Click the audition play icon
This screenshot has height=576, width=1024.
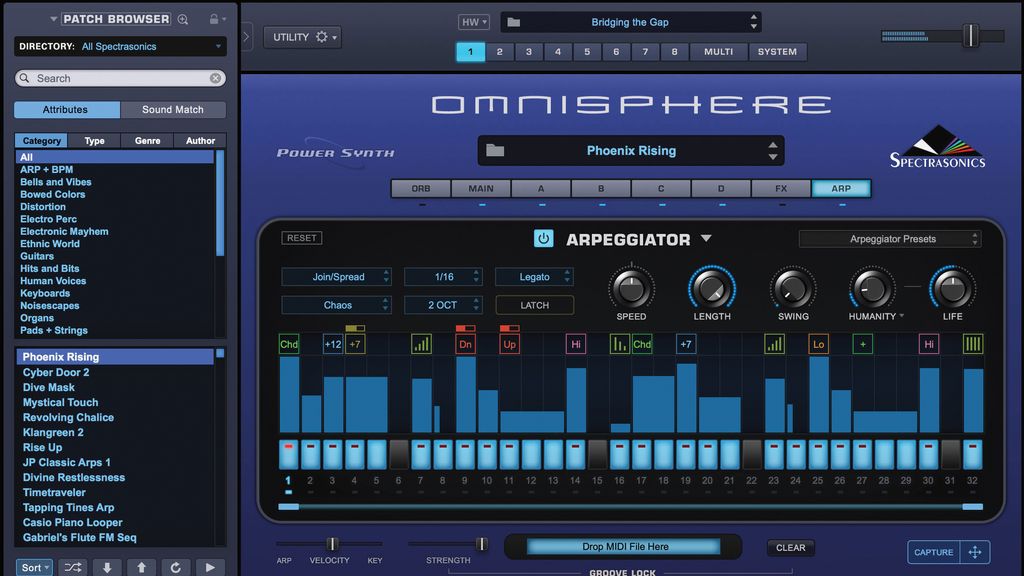[211, 567]
